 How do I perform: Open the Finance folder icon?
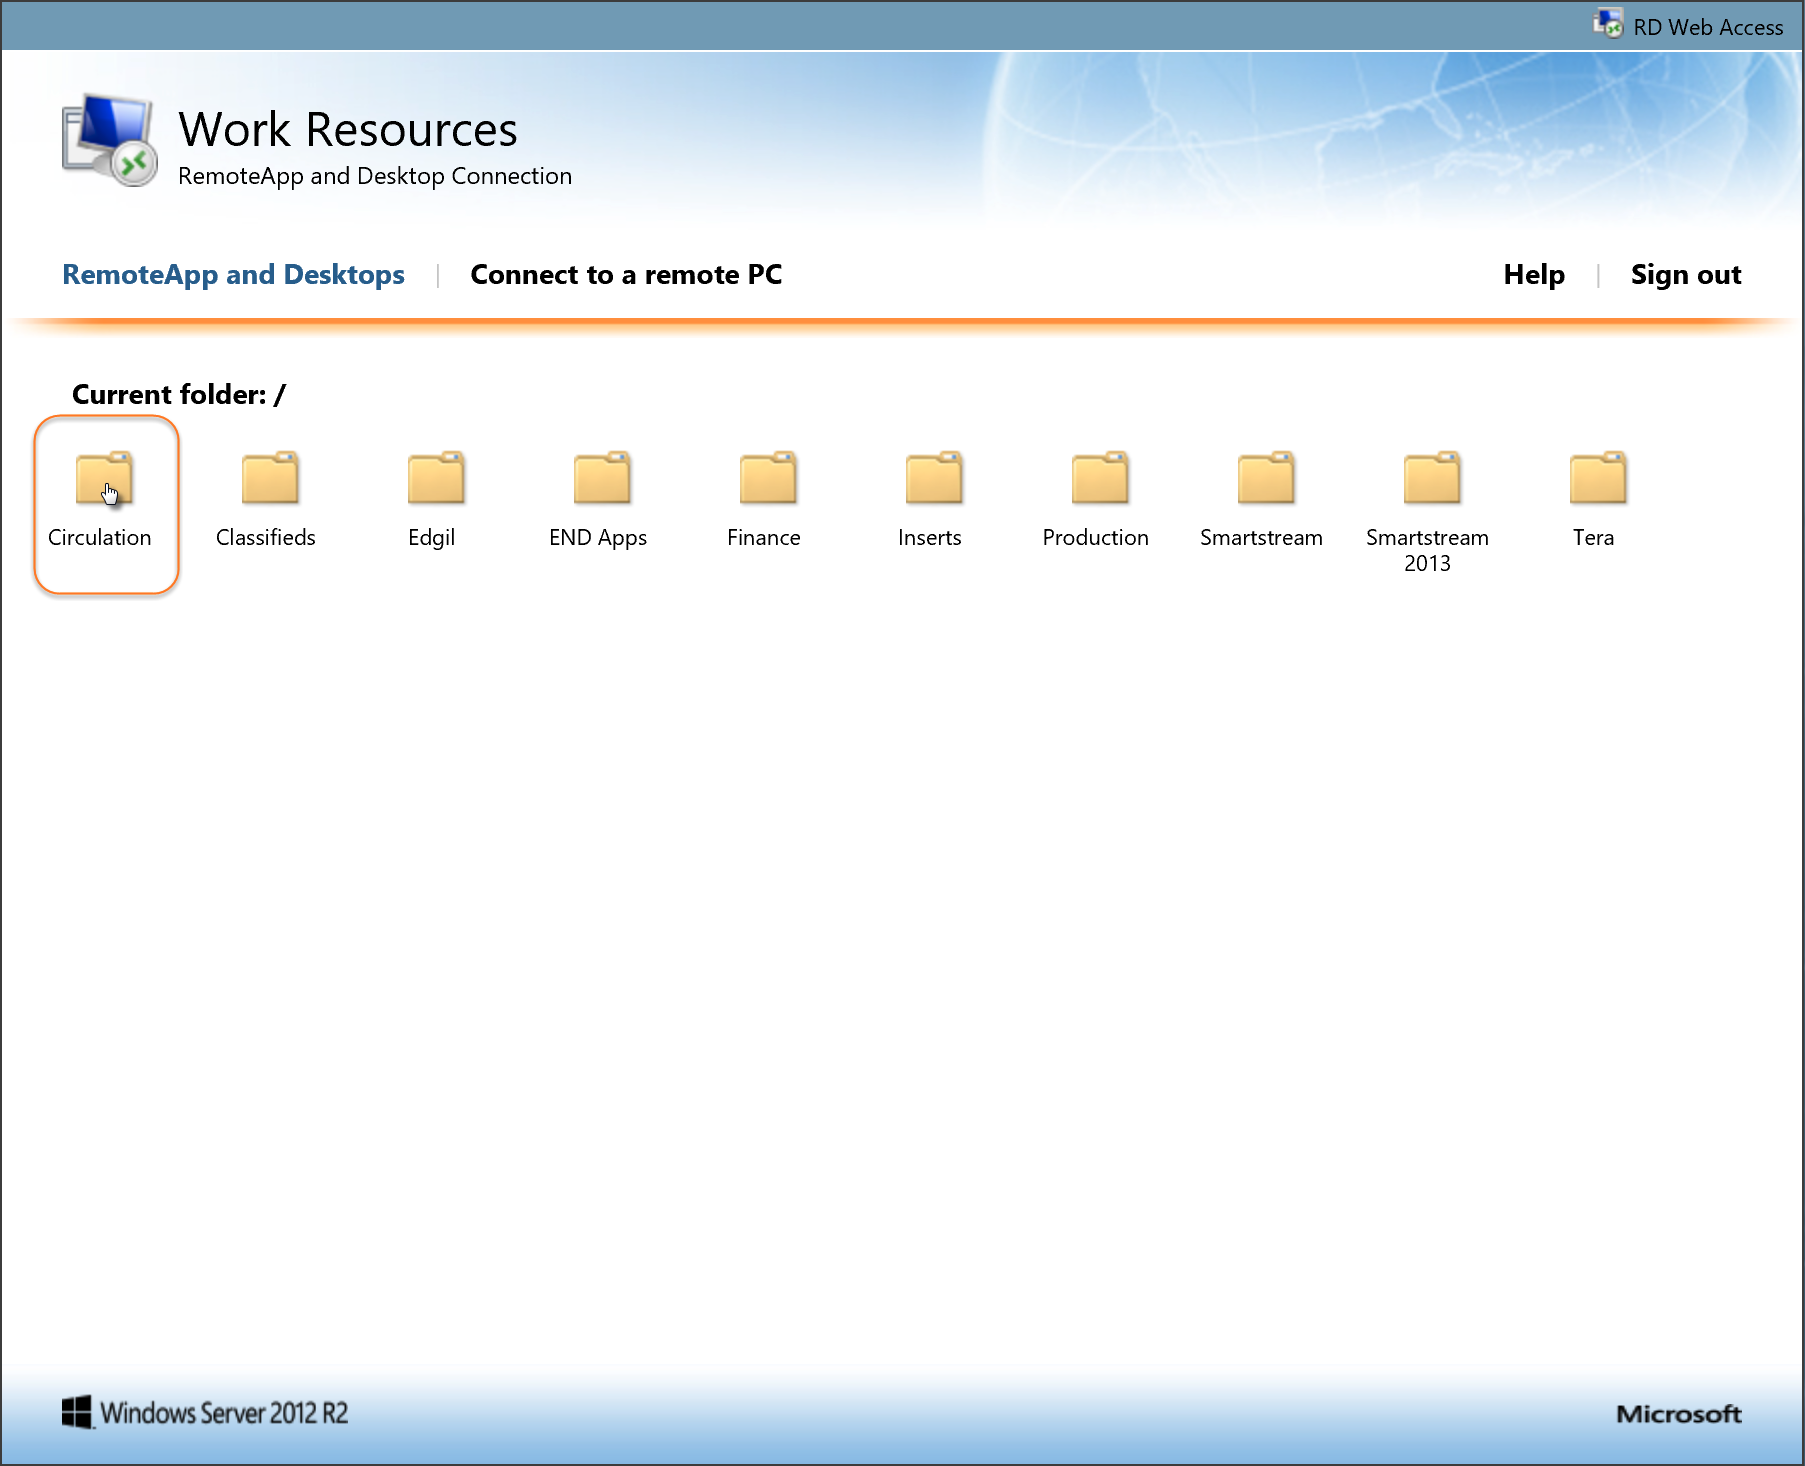pyautogui.click(x=768, y=478)
